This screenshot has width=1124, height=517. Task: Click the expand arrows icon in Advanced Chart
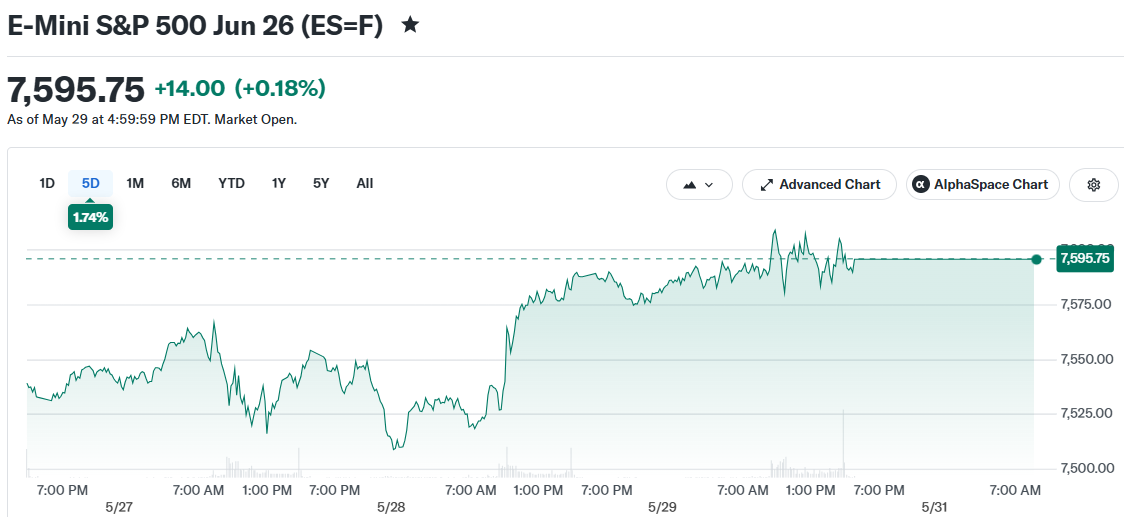point(766,185)
